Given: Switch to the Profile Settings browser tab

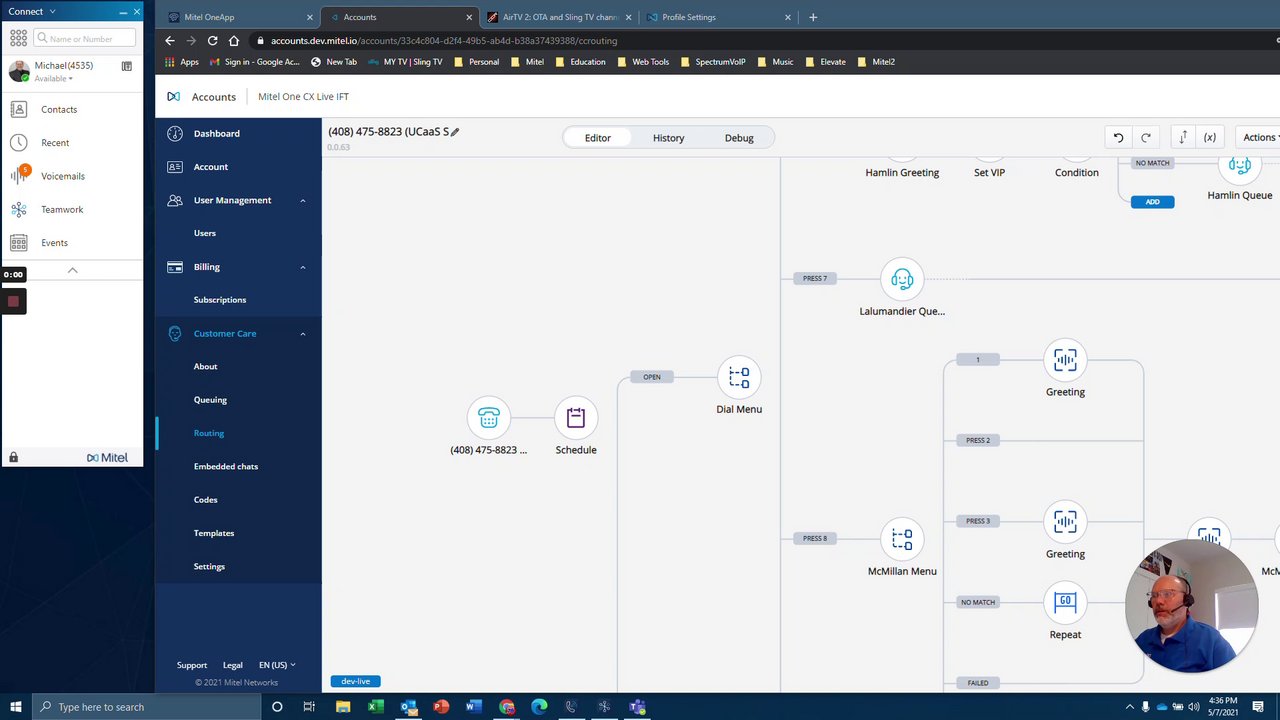Looking at the screenshot, I should pyautogui.click(x=717, y=17).
